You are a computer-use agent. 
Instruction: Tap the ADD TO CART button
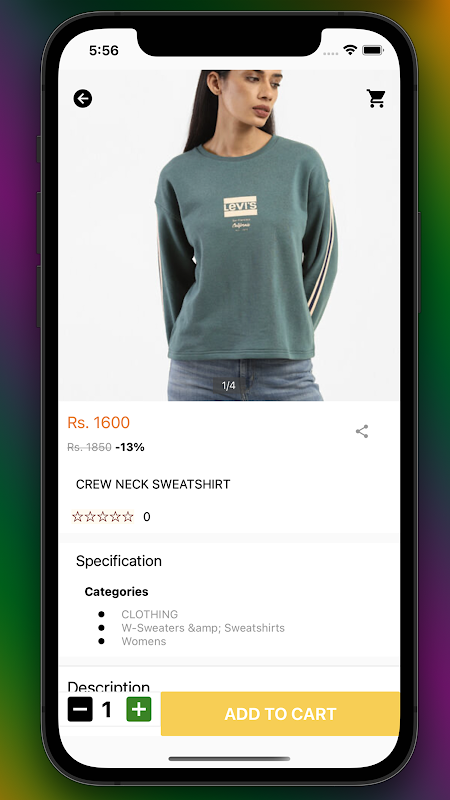pos(280,714)
